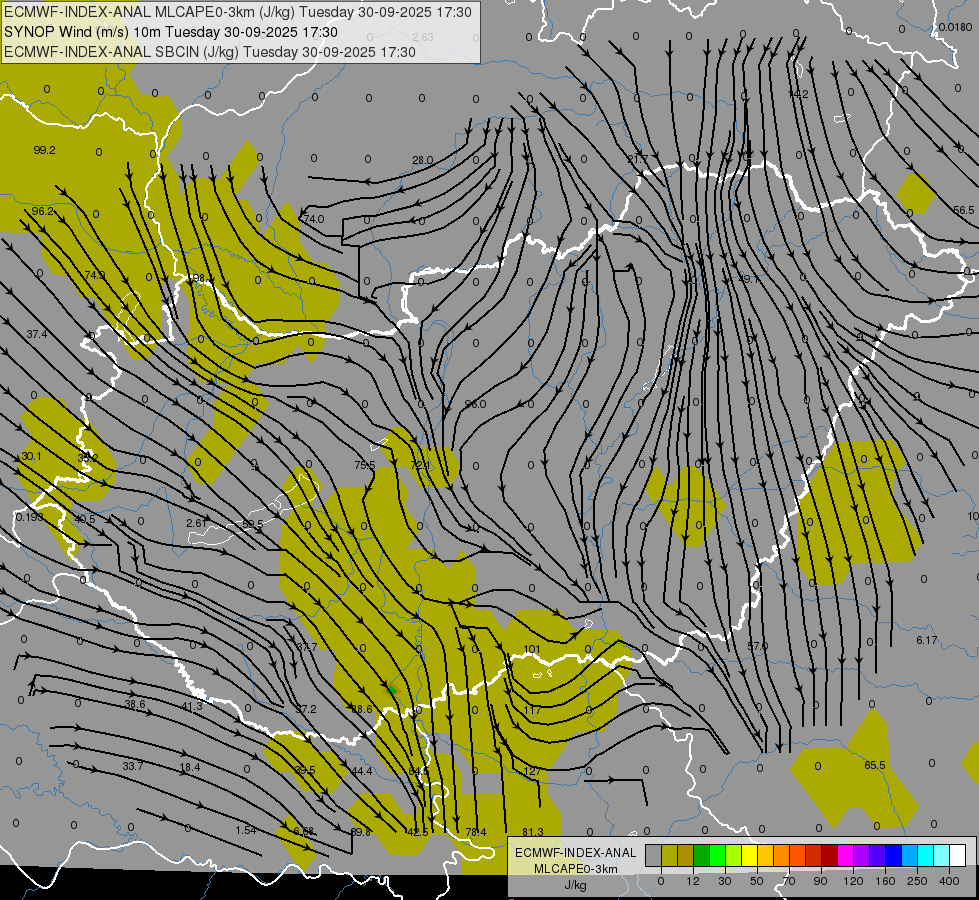Click the map value '78.4'
This screenshot has width=979, height=900.
click(476, 832)
